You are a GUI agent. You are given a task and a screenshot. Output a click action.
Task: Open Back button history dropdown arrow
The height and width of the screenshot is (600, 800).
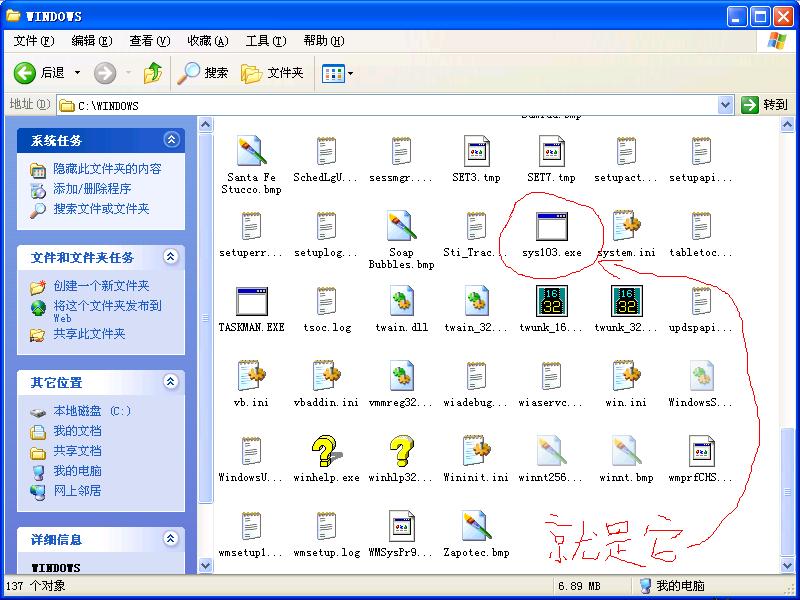click(x=78, y=73)
